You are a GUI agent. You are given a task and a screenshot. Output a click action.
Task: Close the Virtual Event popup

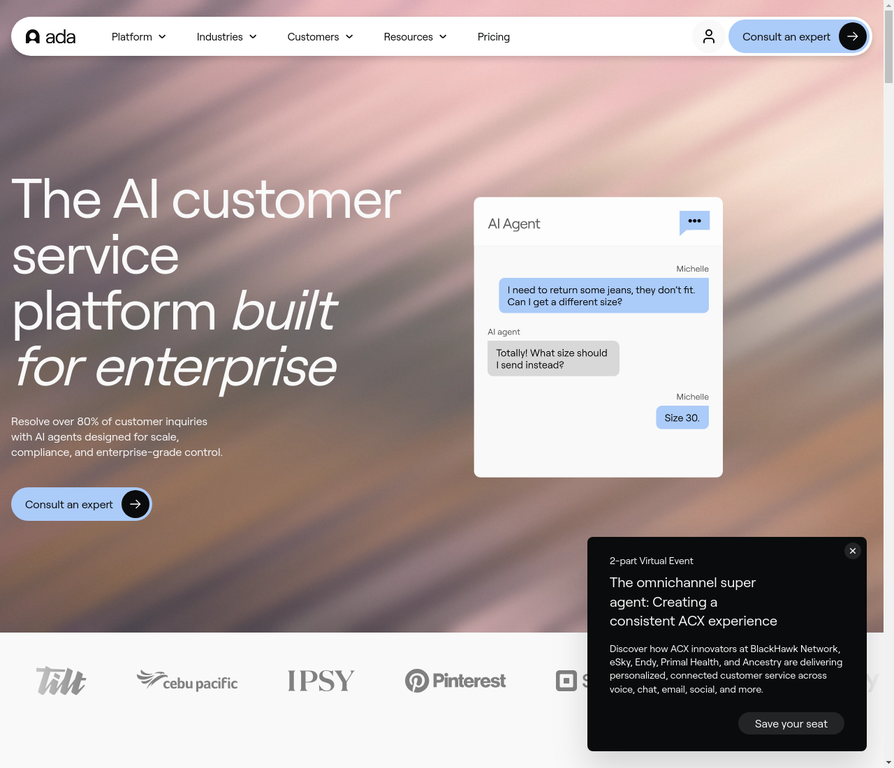852,551
